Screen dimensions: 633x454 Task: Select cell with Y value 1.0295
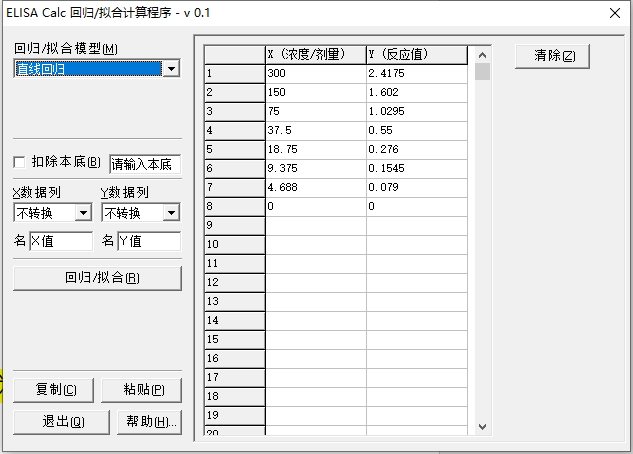tap(417, 112)
